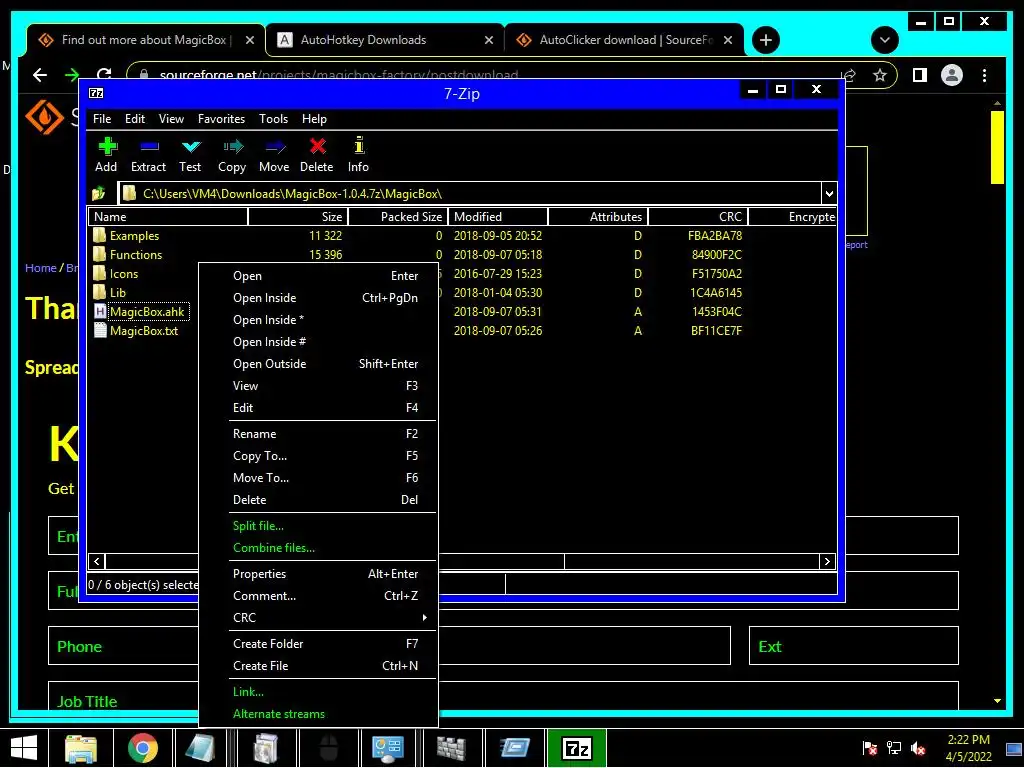Click the MagicBox.ahk file icon
The height and width of the screenshot is (768, 1024).
(x=100, y=312)
